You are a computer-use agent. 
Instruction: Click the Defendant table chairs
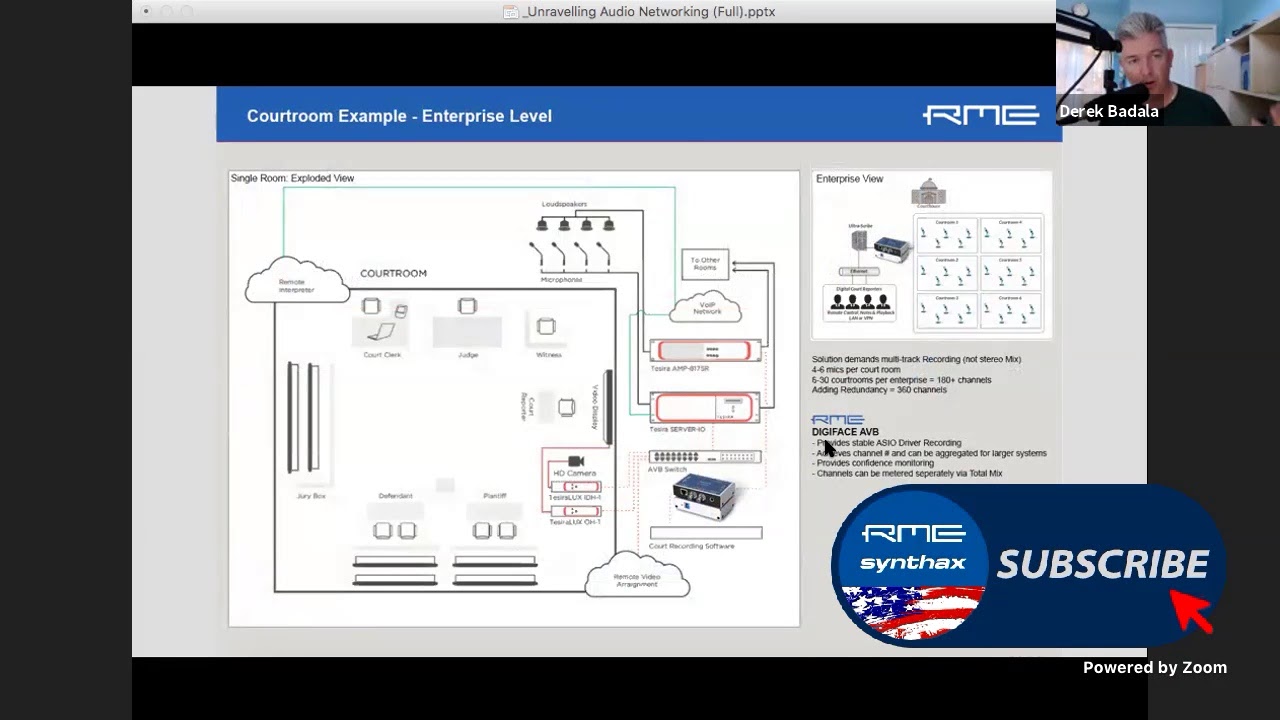point(394,531)
